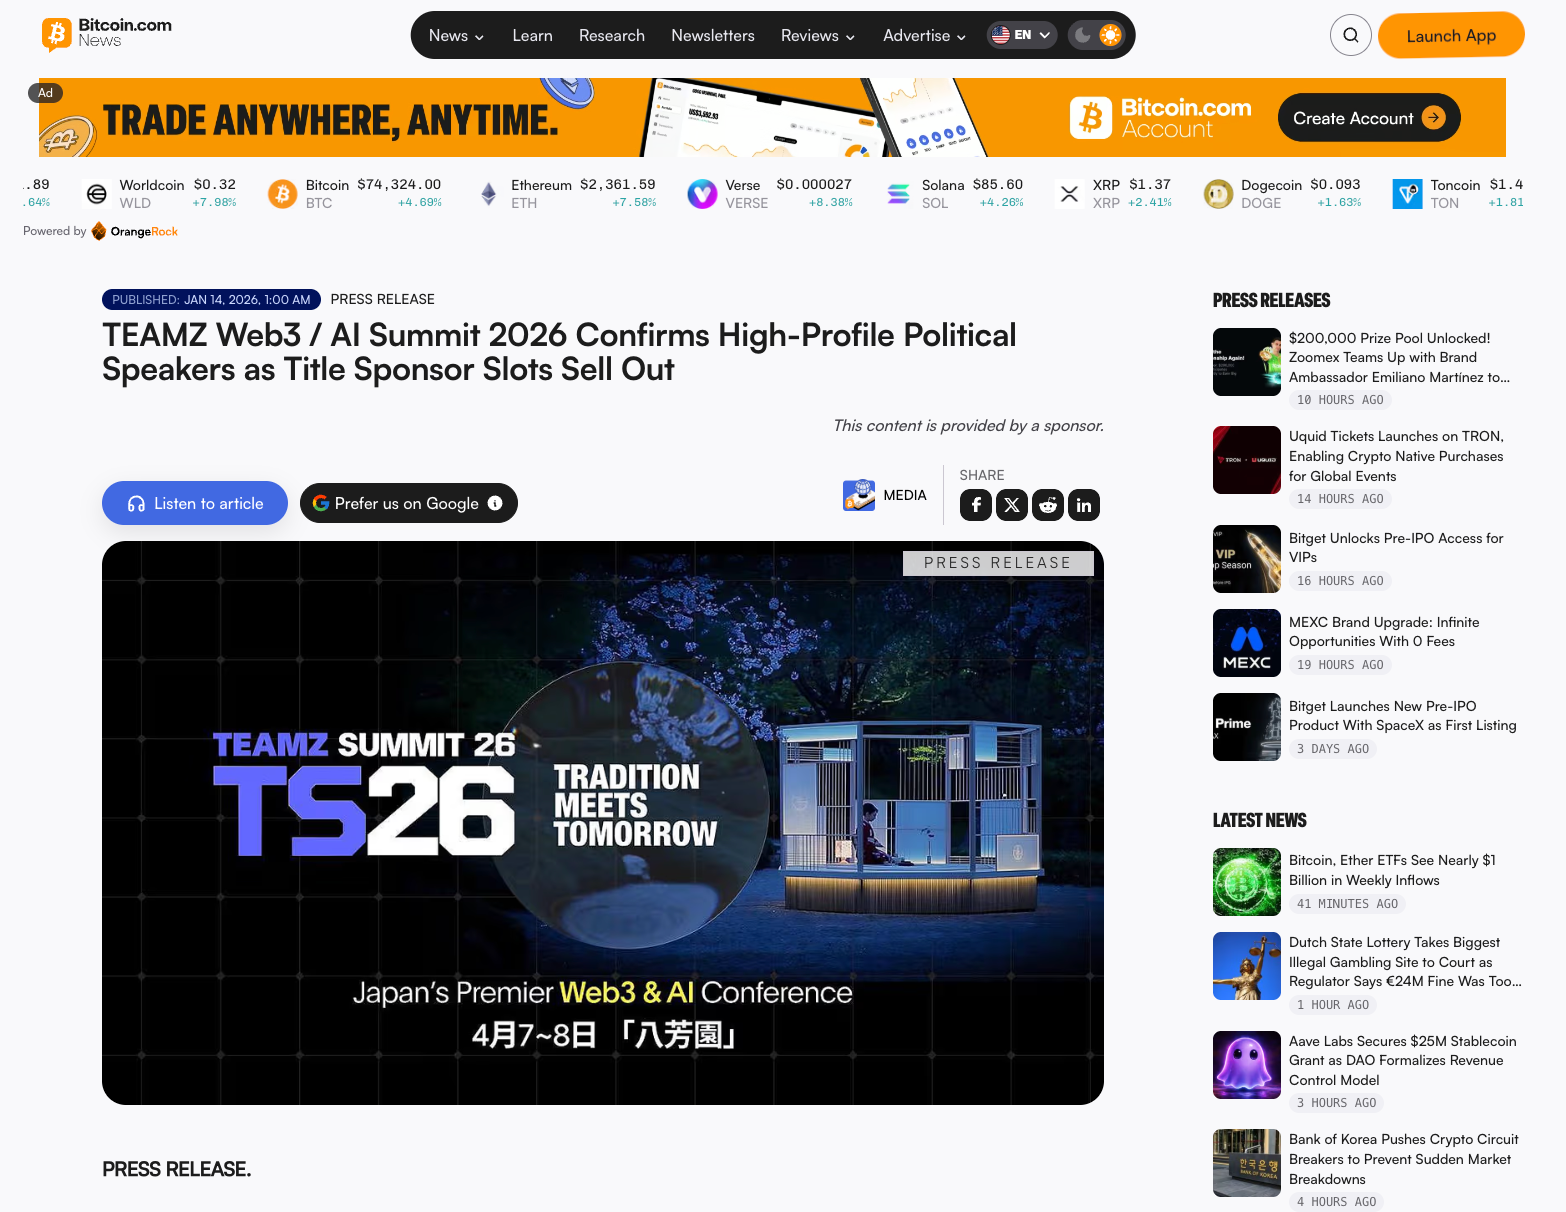Select the Ethereum ticker icon

coord(489,194)
